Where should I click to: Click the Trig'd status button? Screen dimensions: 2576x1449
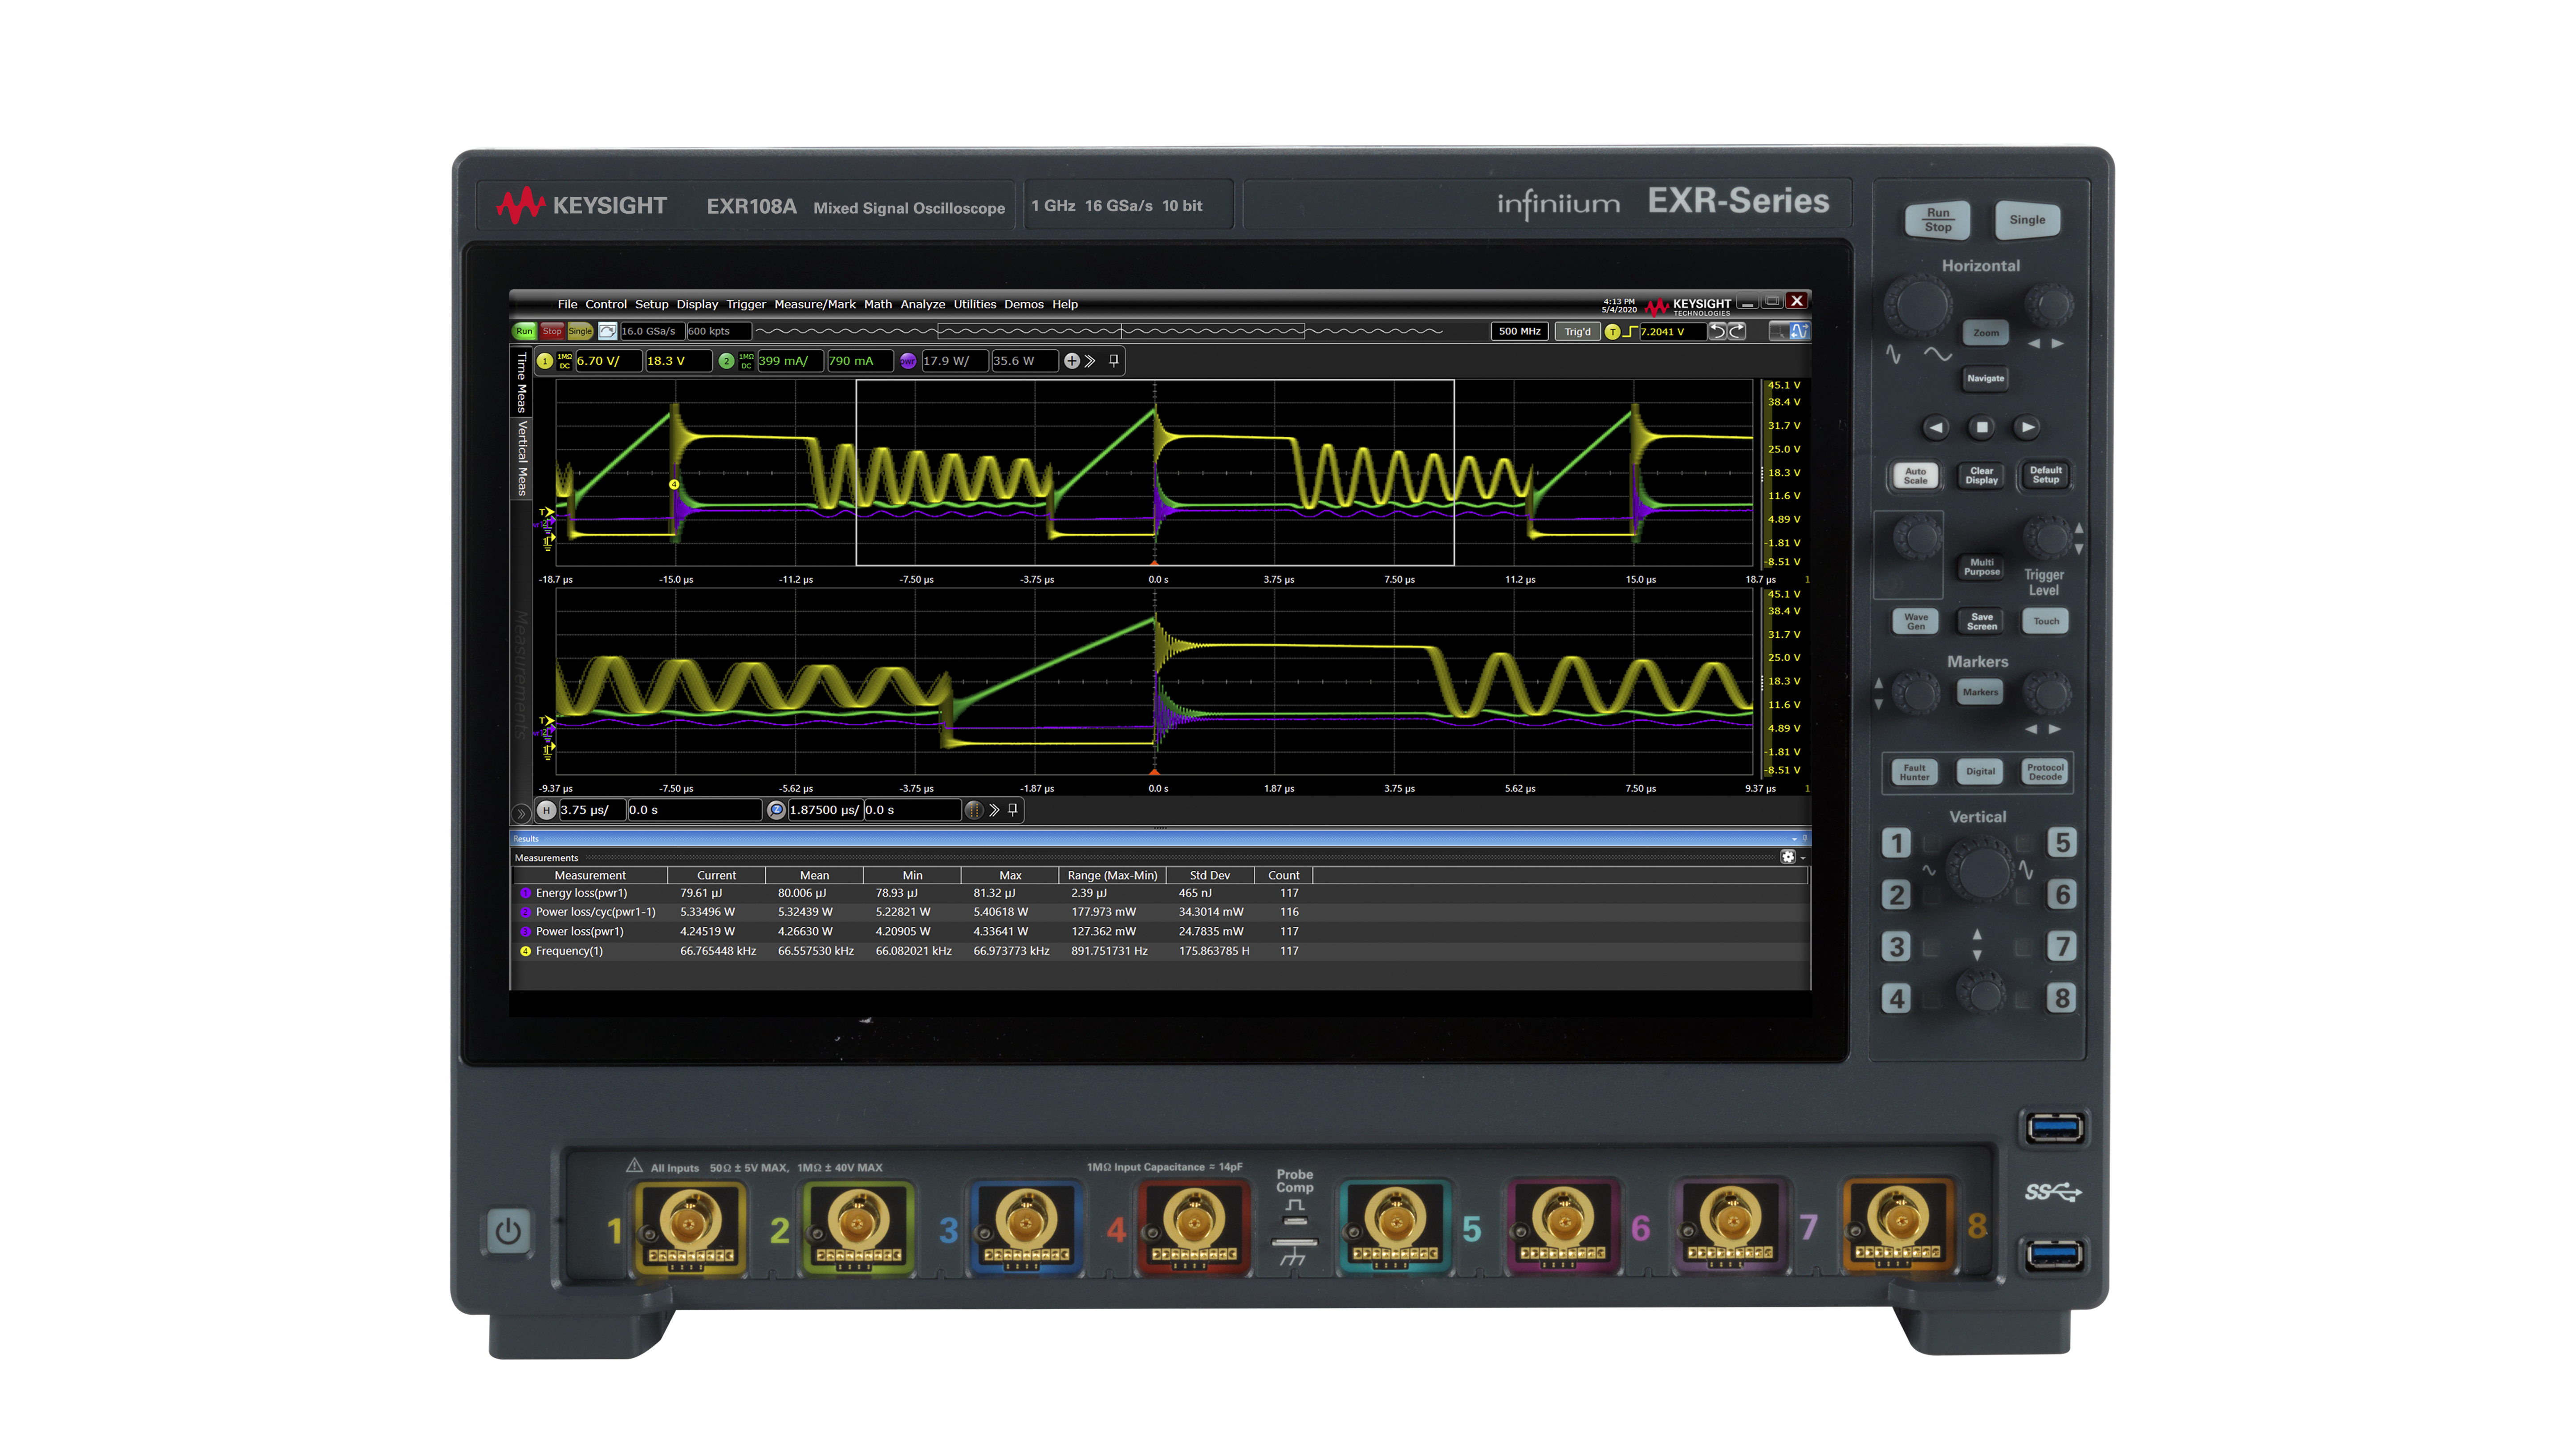tap(1577, 332)
